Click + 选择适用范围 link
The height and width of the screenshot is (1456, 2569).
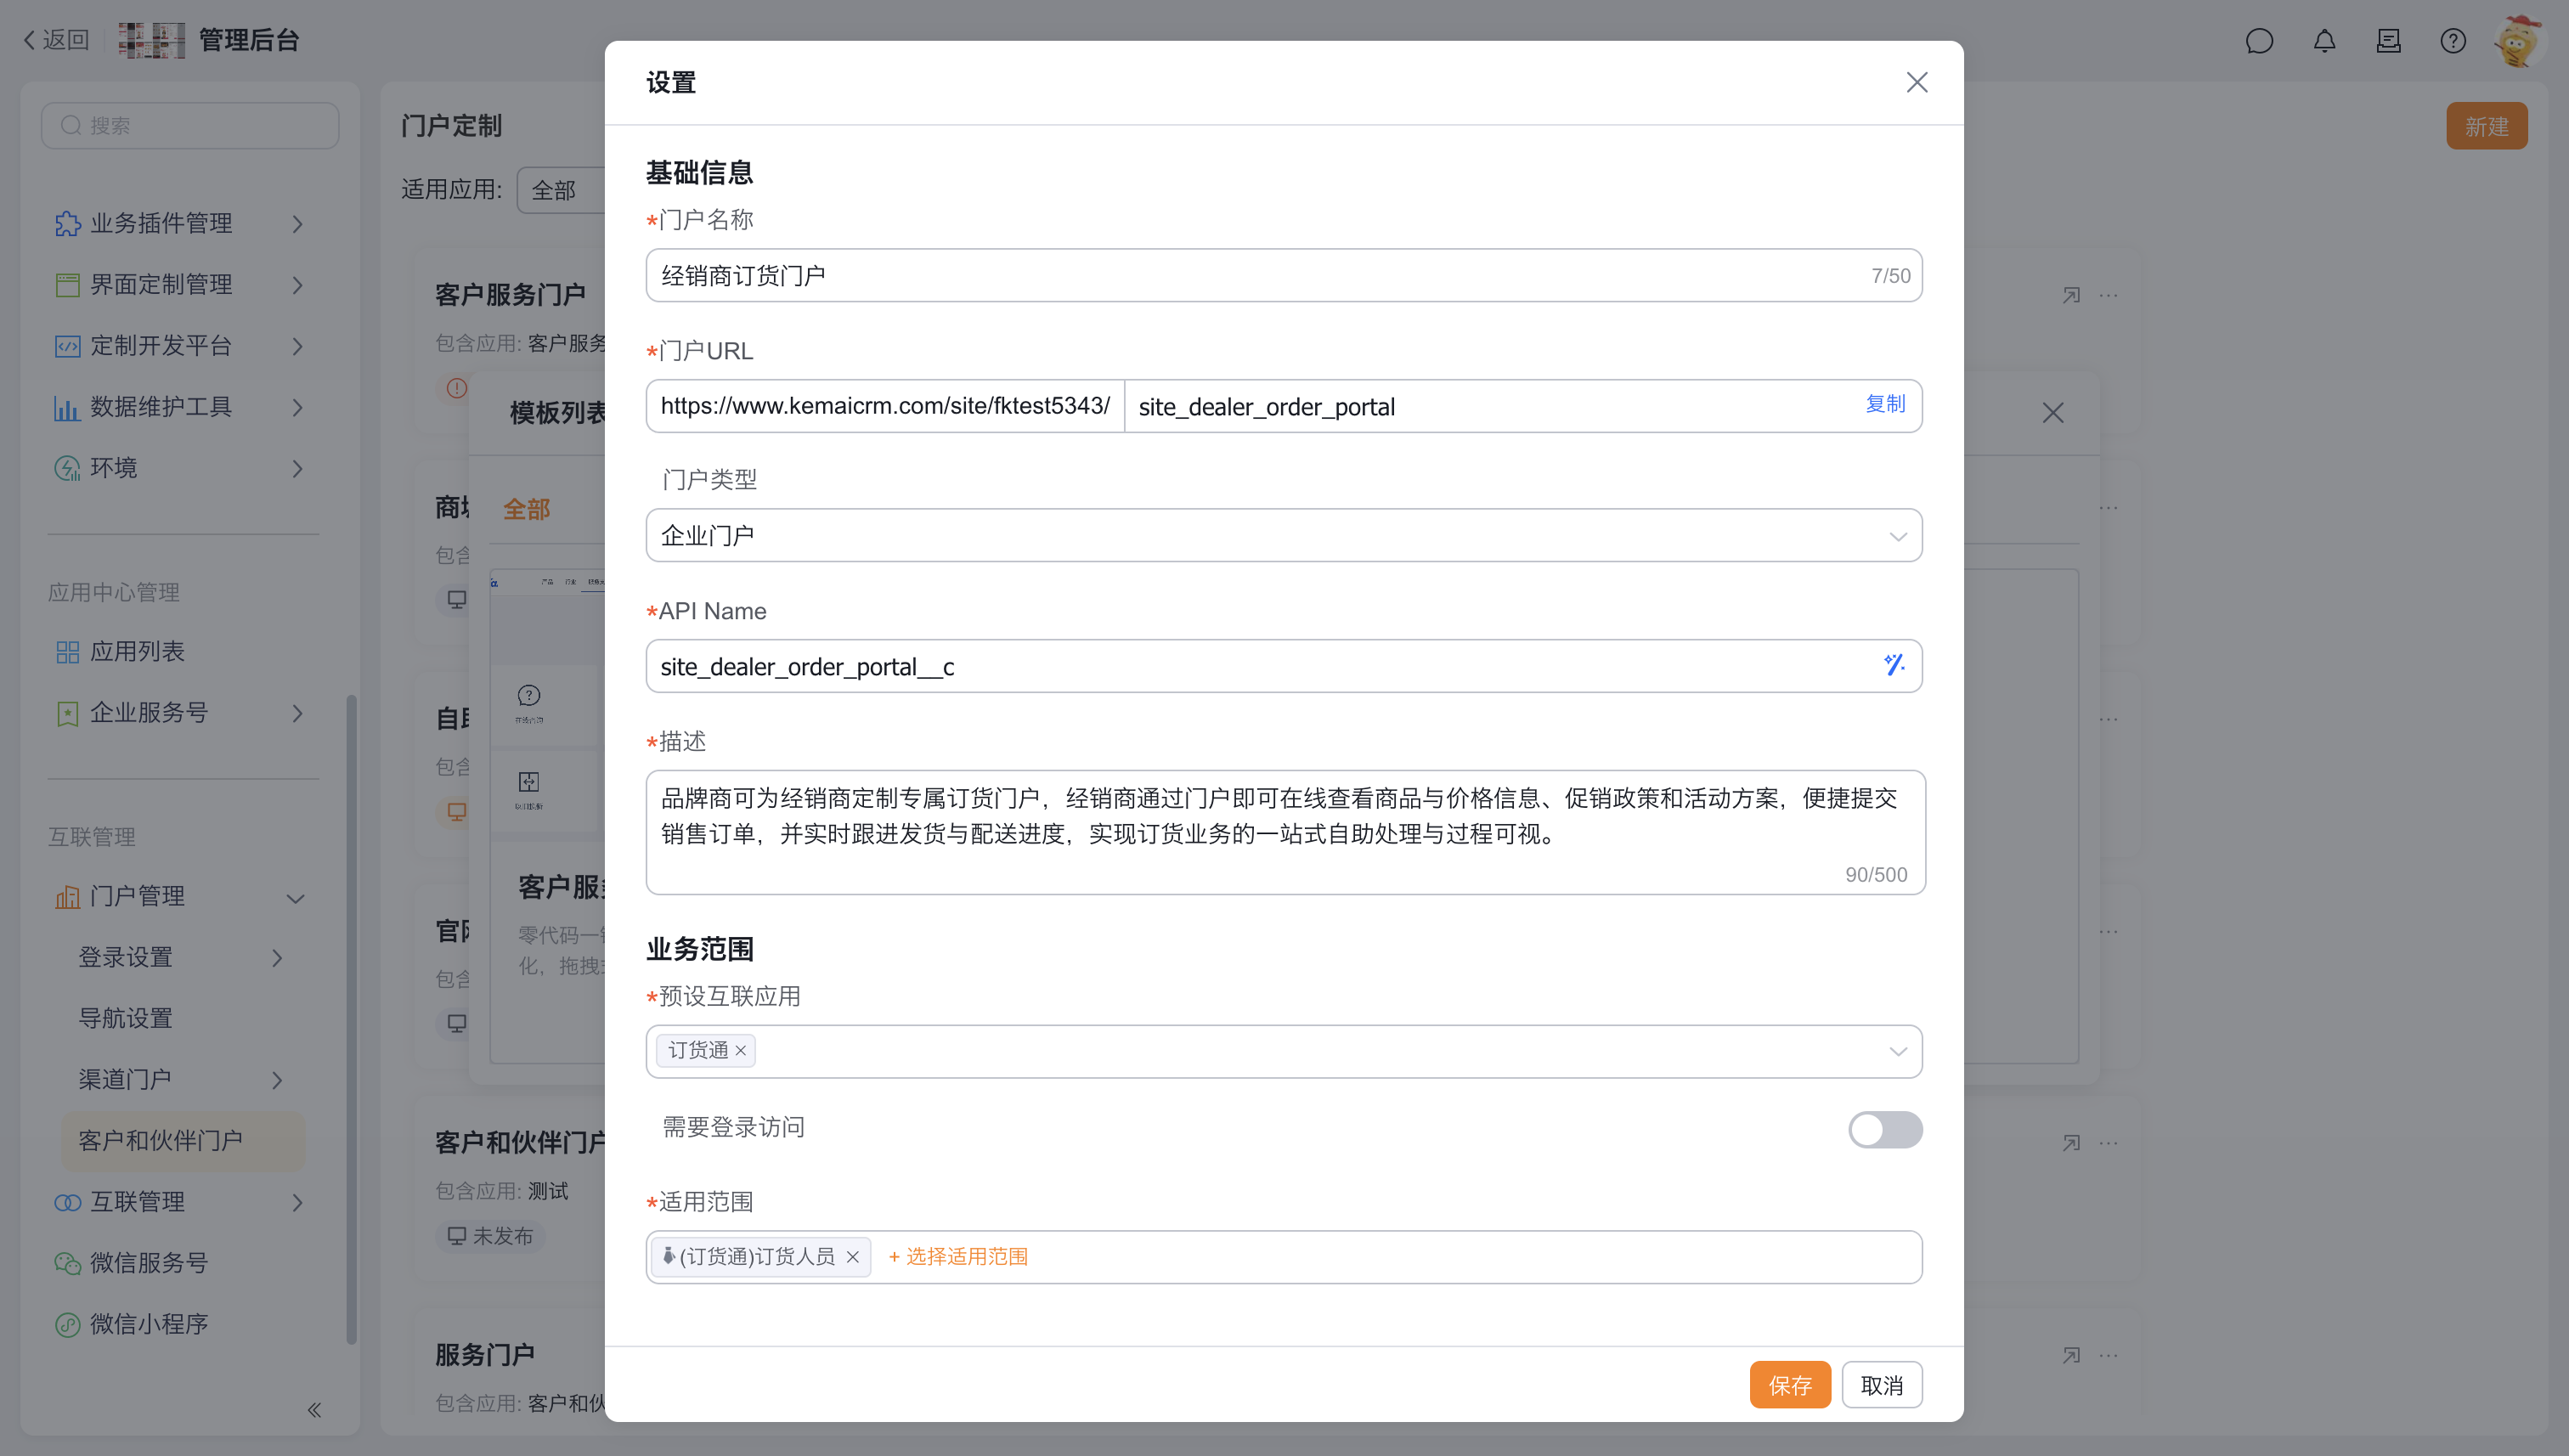[x=958, y=1257]
